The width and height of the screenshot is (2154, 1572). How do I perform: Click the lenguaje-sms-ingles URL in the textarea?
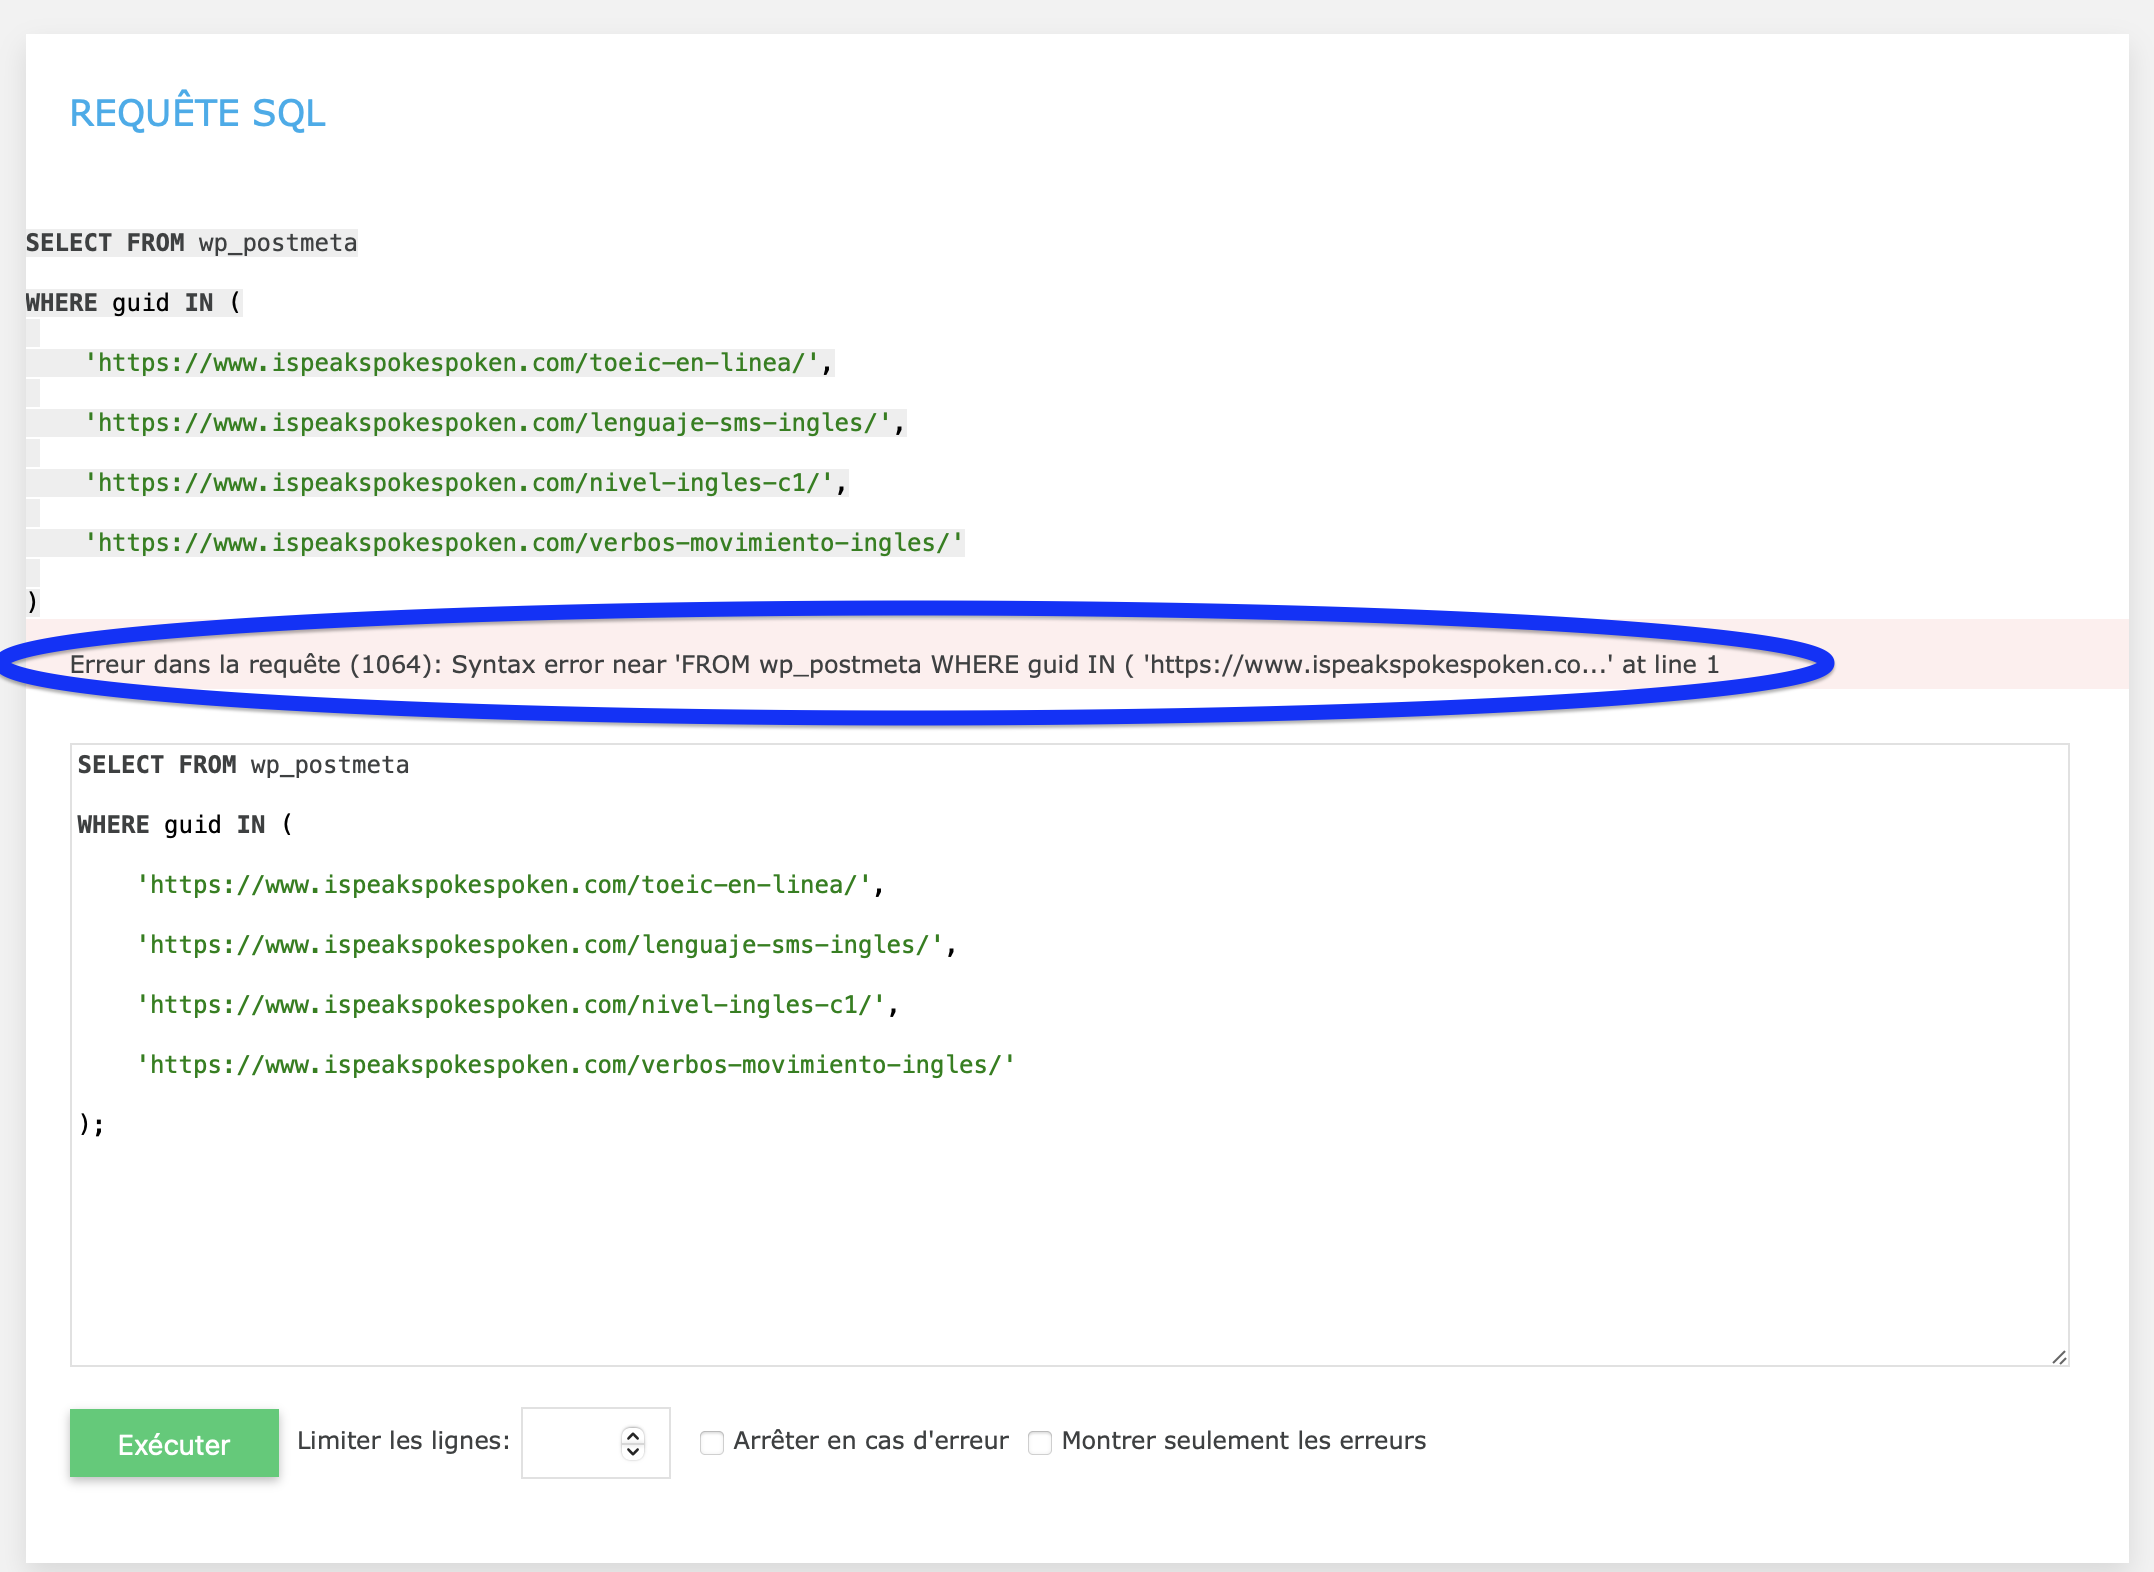[540, 945]
